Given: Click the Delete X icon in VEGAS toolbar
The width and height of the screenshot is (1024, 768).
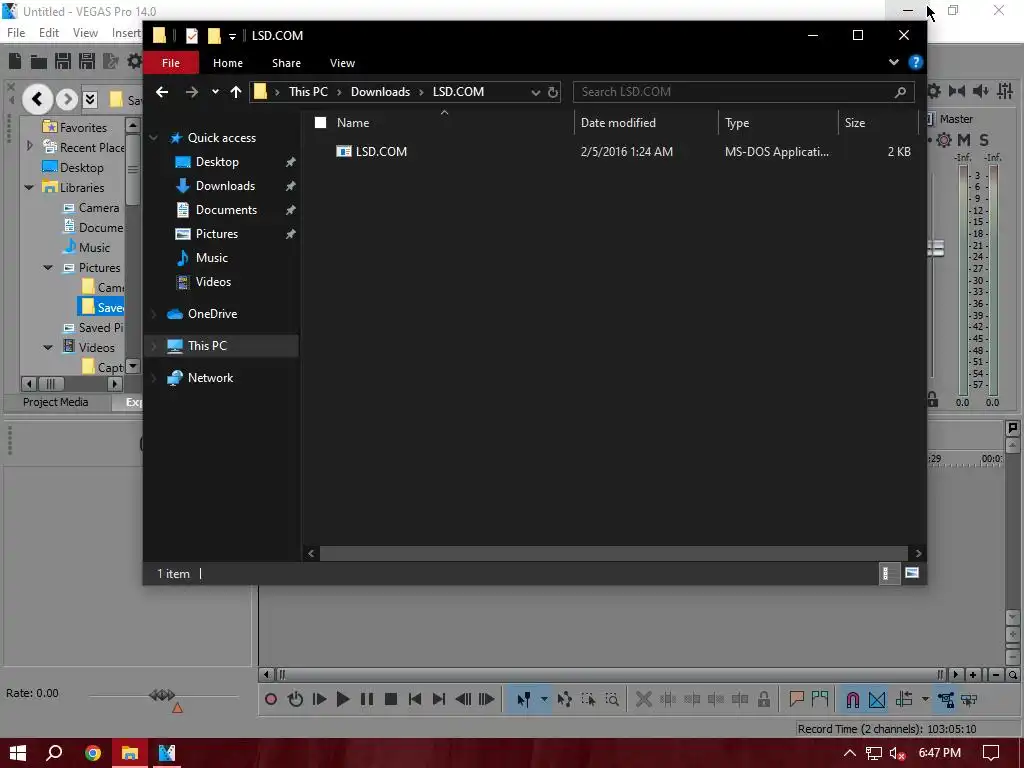Looking at the screenshot, I should [643, 699].
